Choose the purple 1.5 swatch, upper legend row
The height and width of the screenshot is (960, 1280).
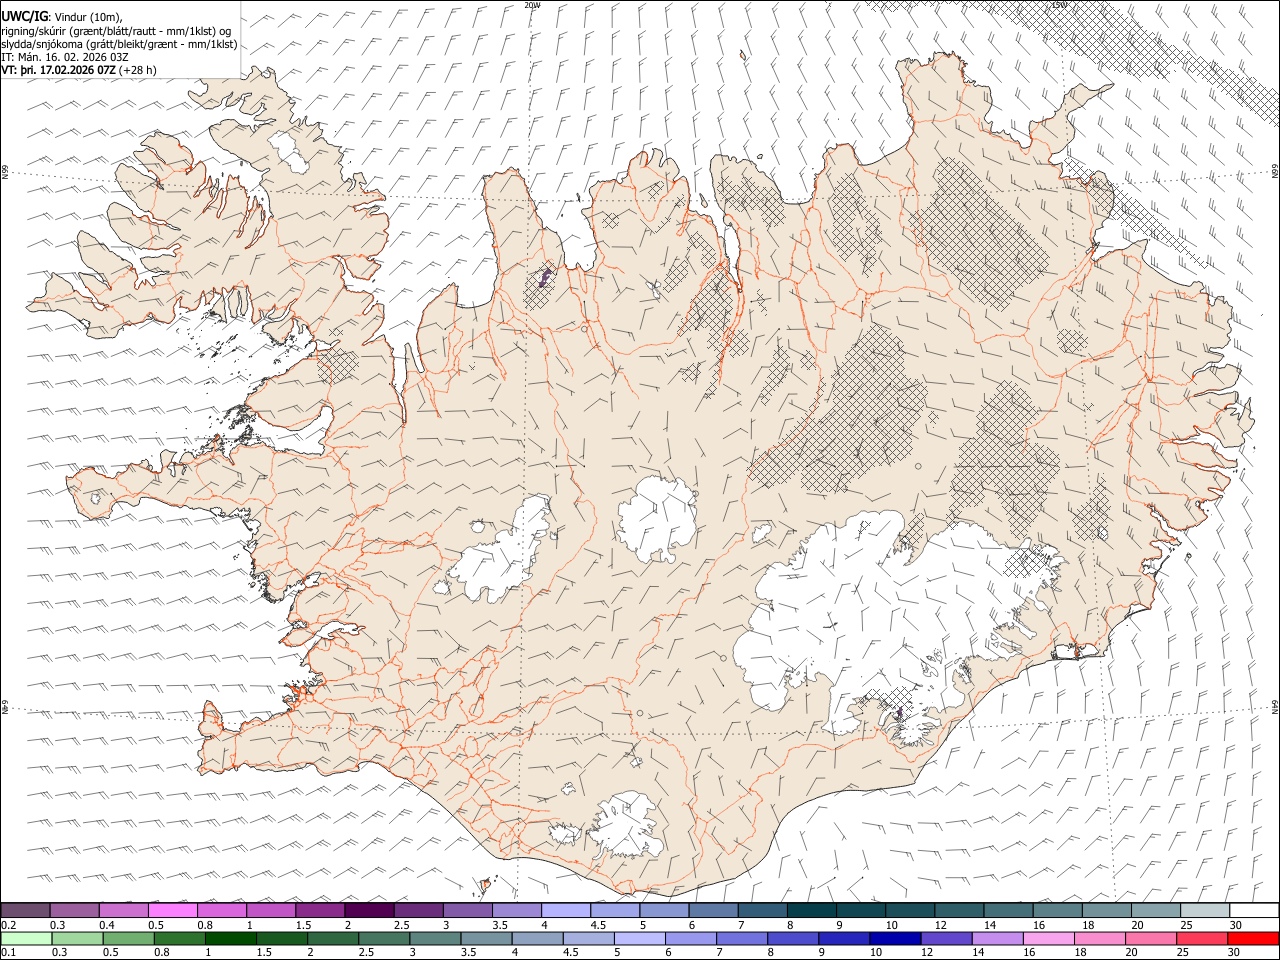pyautogui.click(x=320, y=910)
